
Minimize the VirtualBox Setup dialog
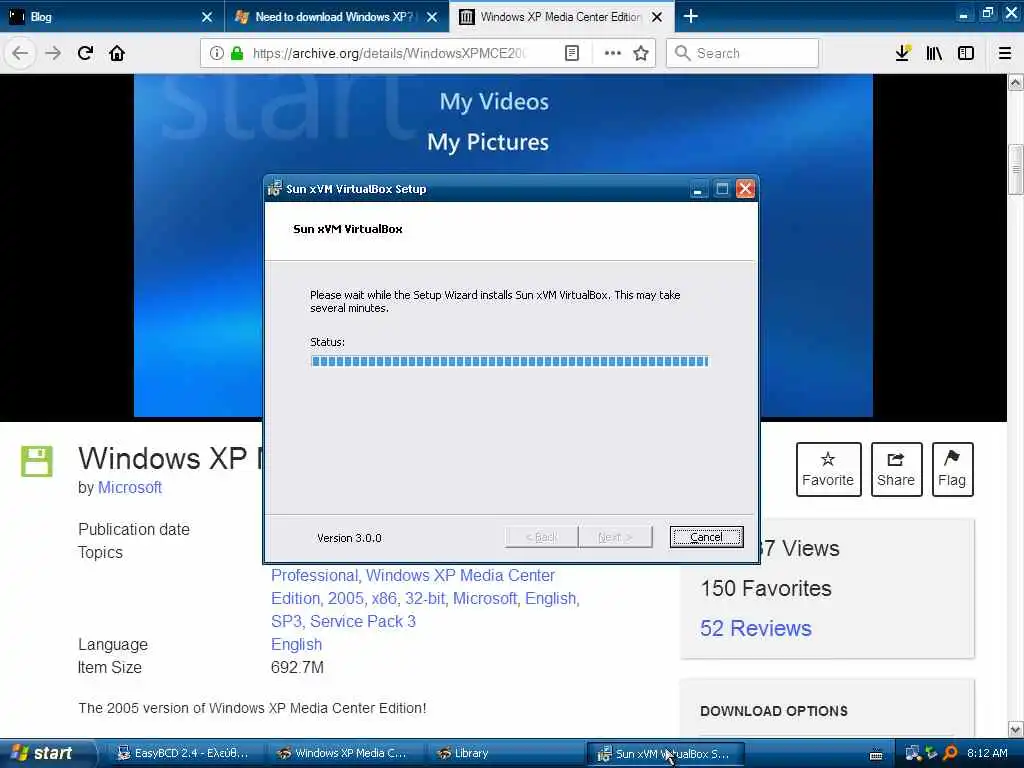[698, 189]
